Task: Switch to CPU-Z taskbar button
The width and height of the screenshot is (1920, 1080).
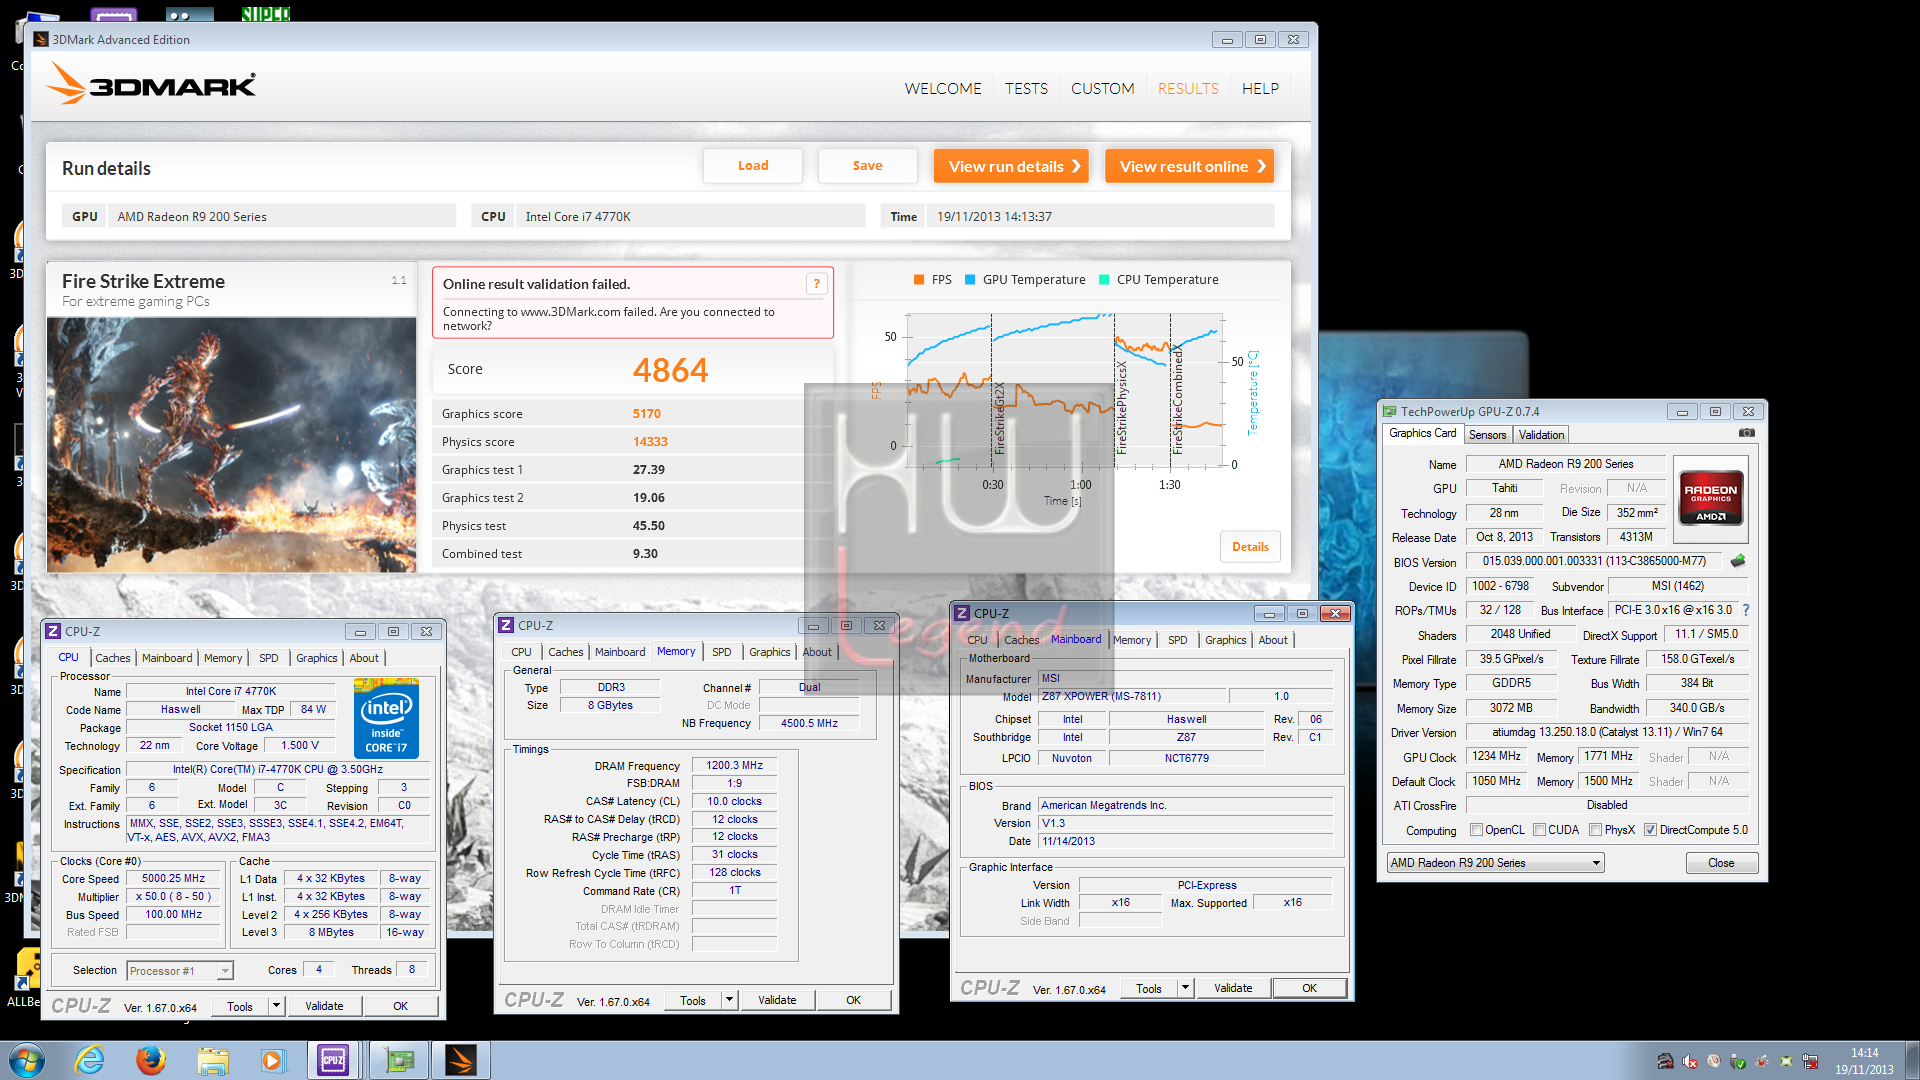Action: click(x=333, y=1060)
